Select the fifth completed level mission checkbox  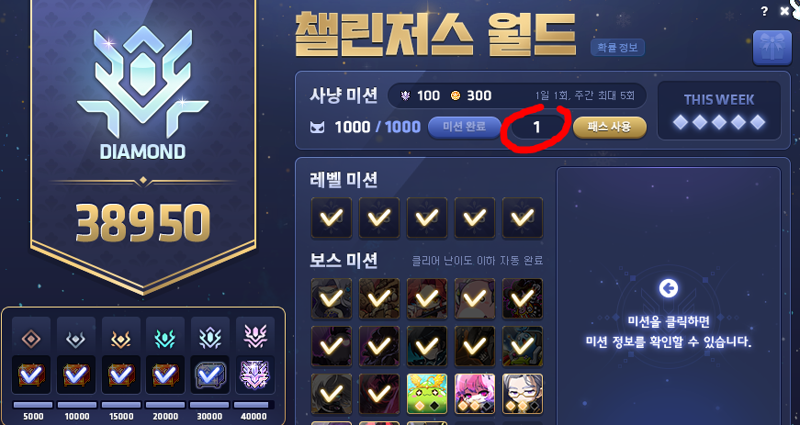point(522,218)
